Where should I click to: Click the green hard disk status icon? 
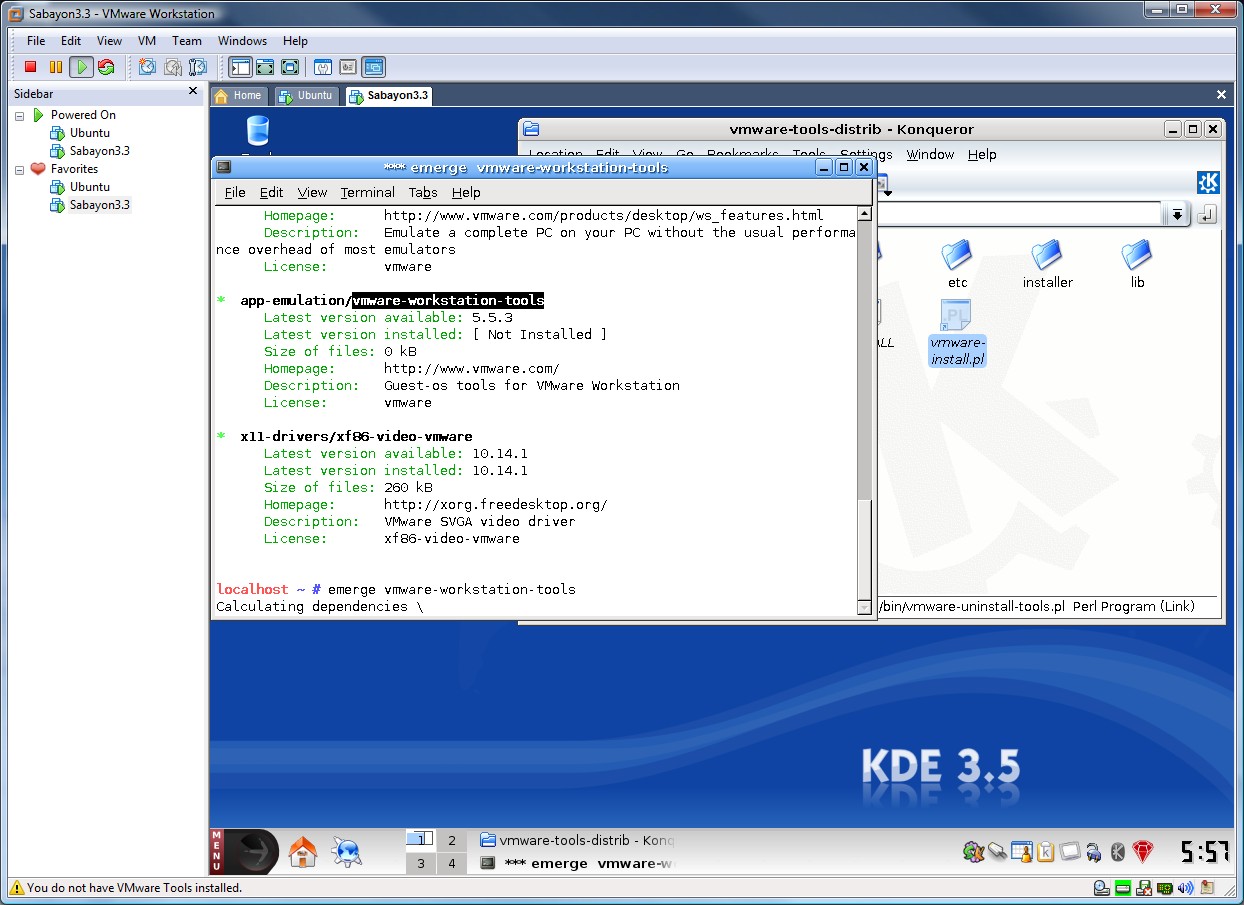click(x=1122, y=887)
